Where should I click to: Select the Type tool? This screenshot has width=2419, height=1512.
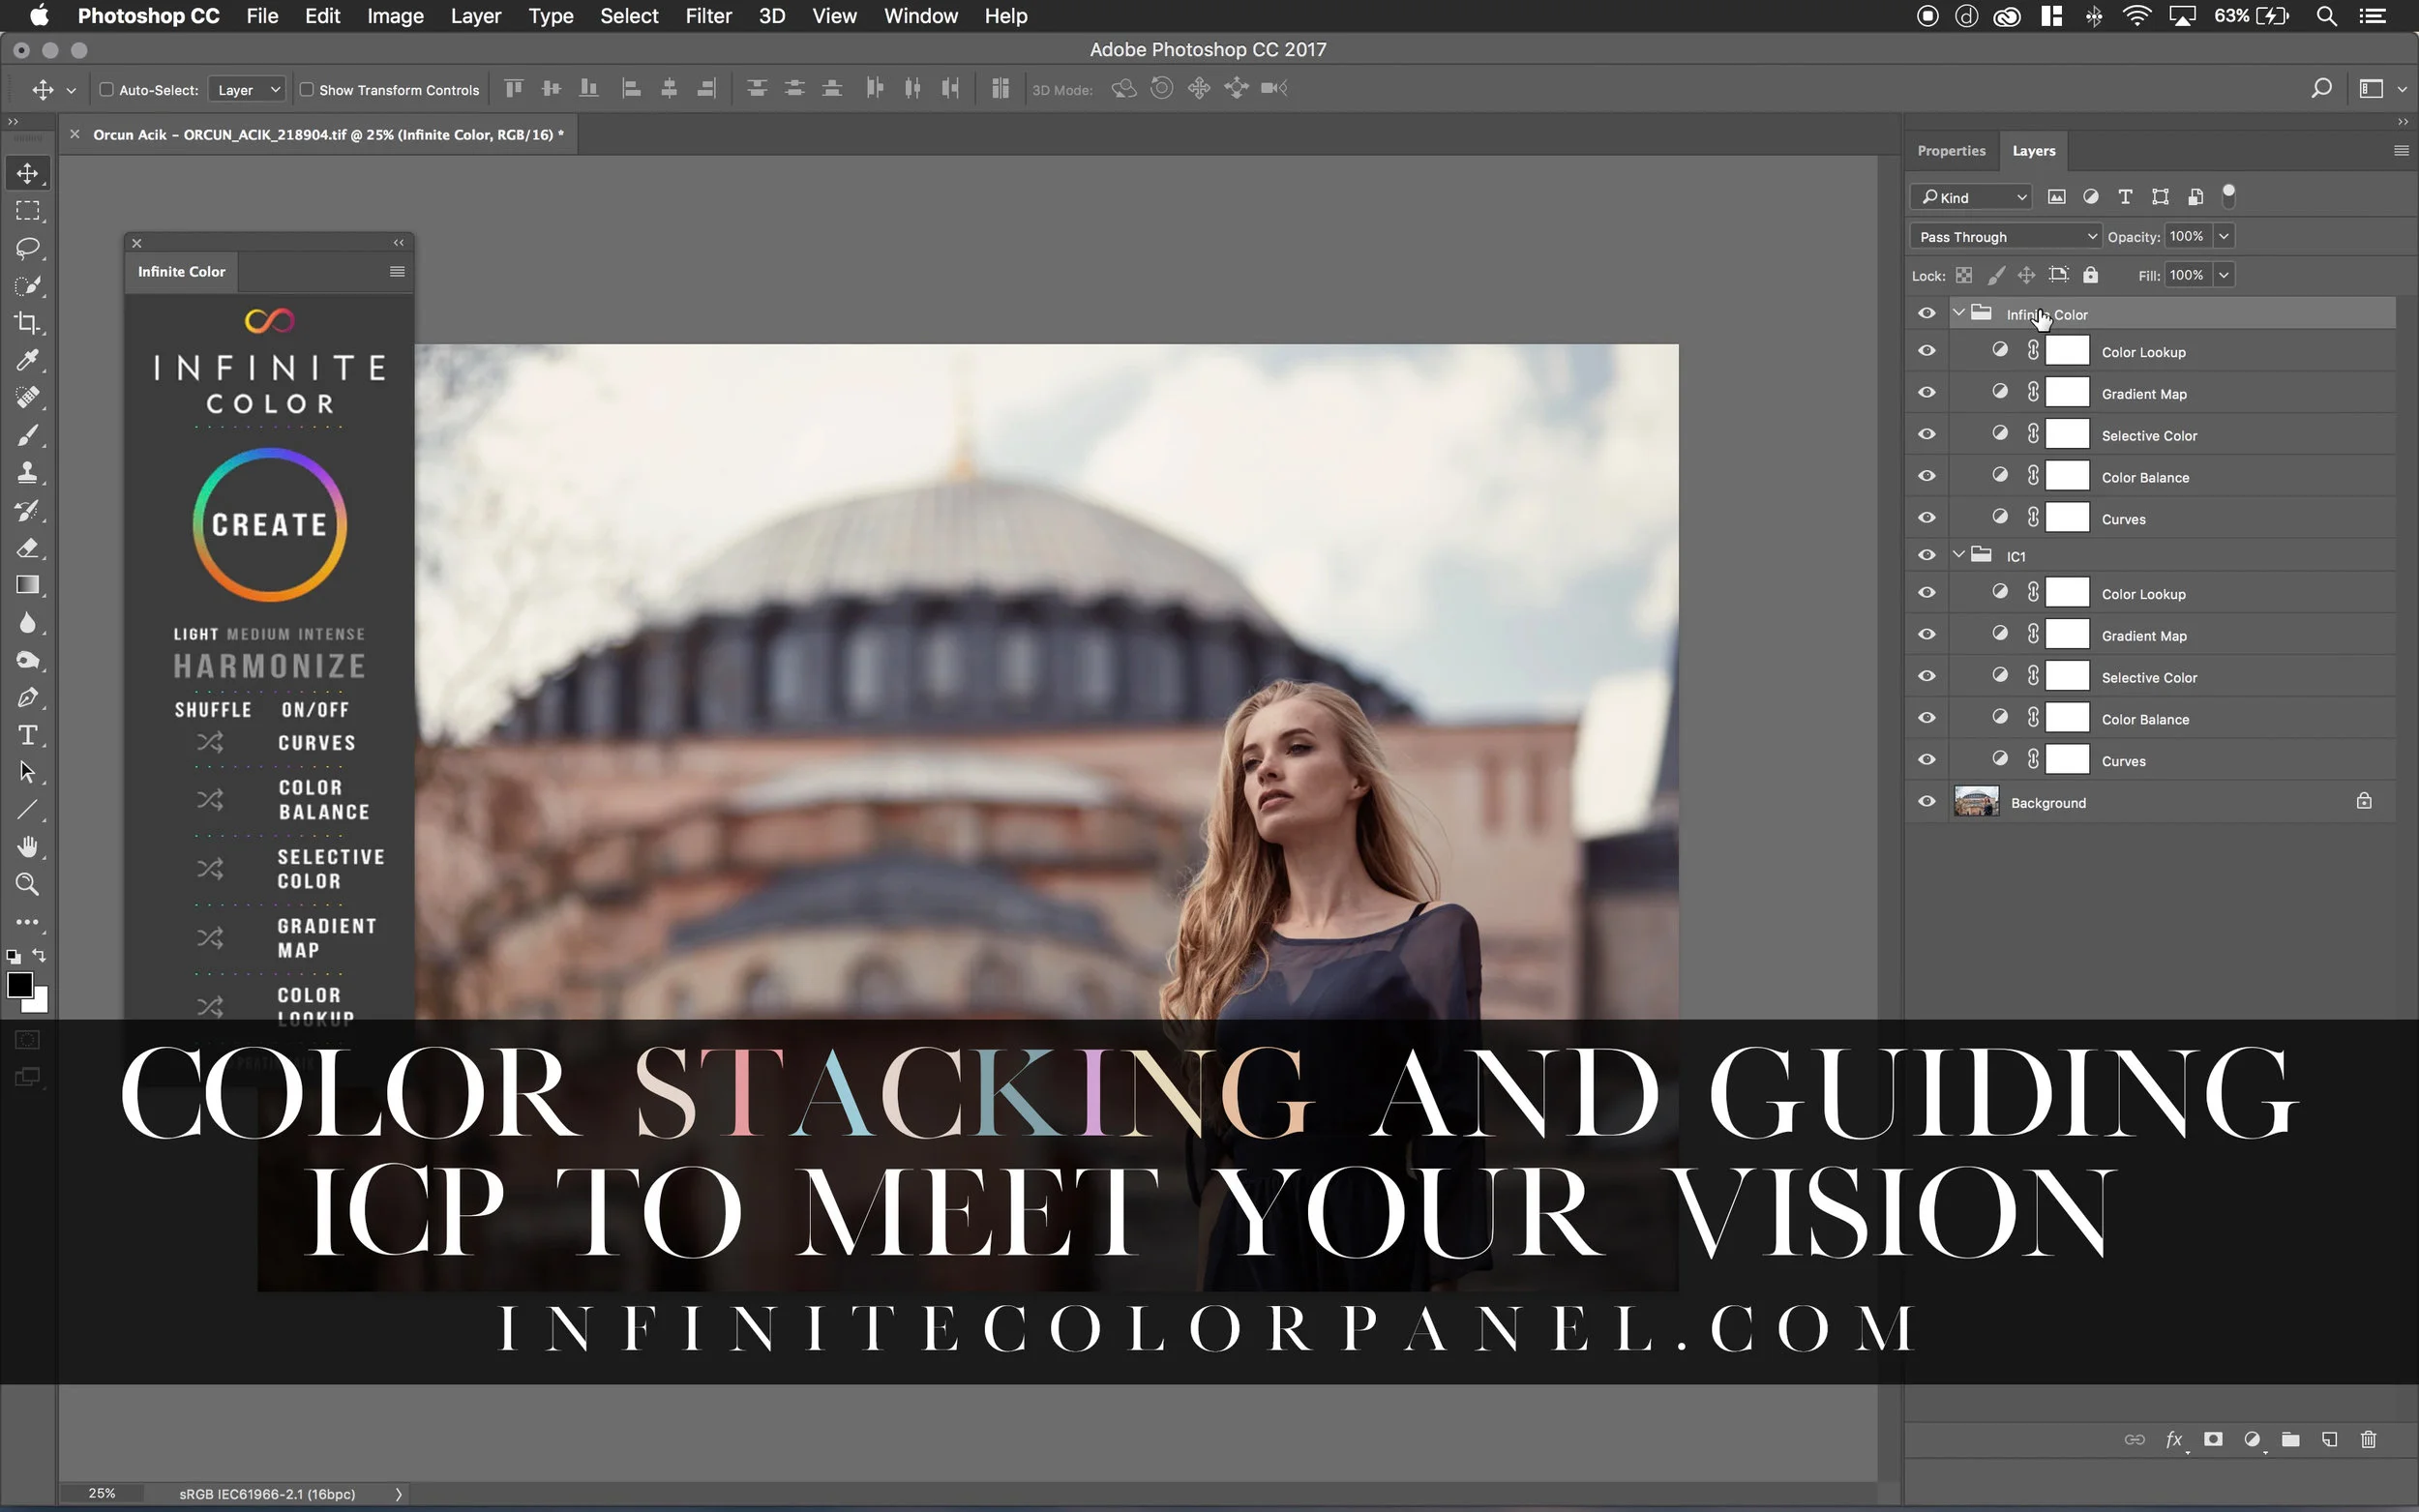click(x=27, y=736)
